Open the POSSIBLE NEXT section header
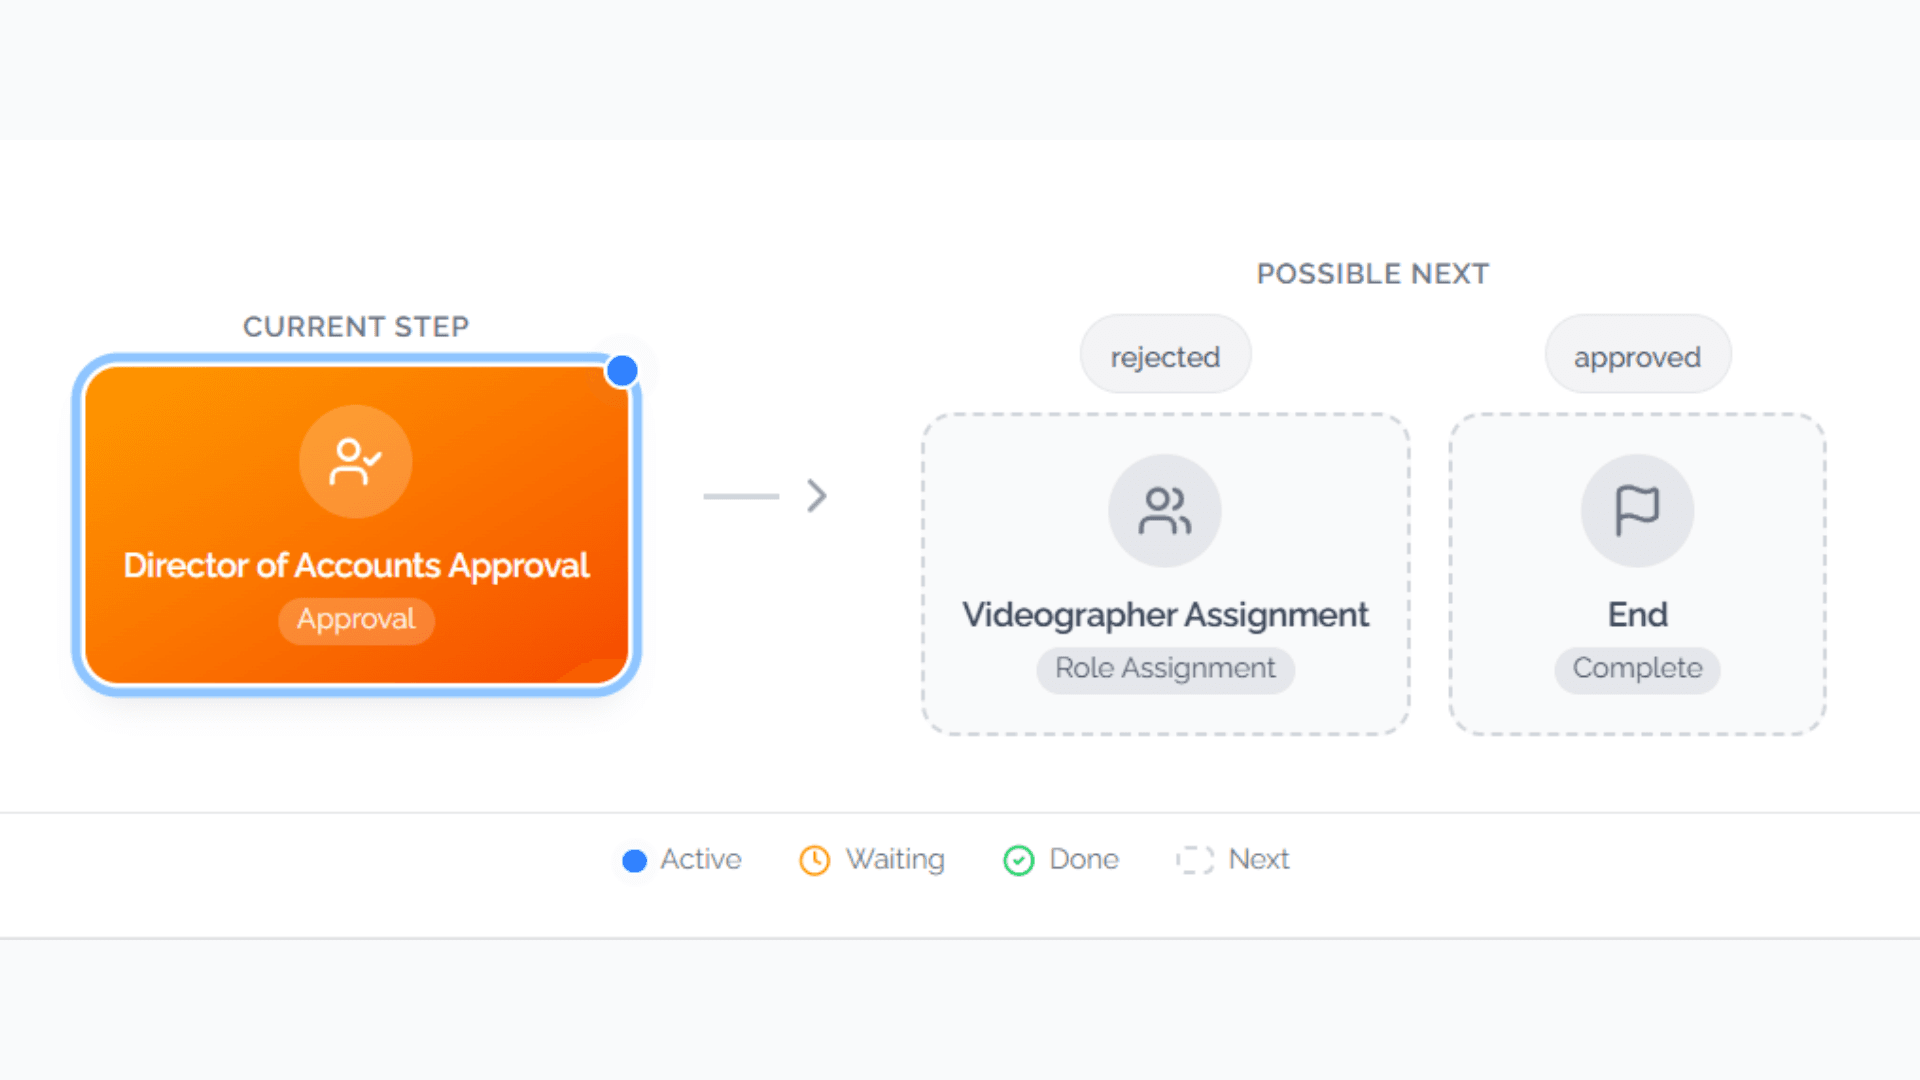Screen dimensions: 1920x1080 click(x=1373, y=273)
